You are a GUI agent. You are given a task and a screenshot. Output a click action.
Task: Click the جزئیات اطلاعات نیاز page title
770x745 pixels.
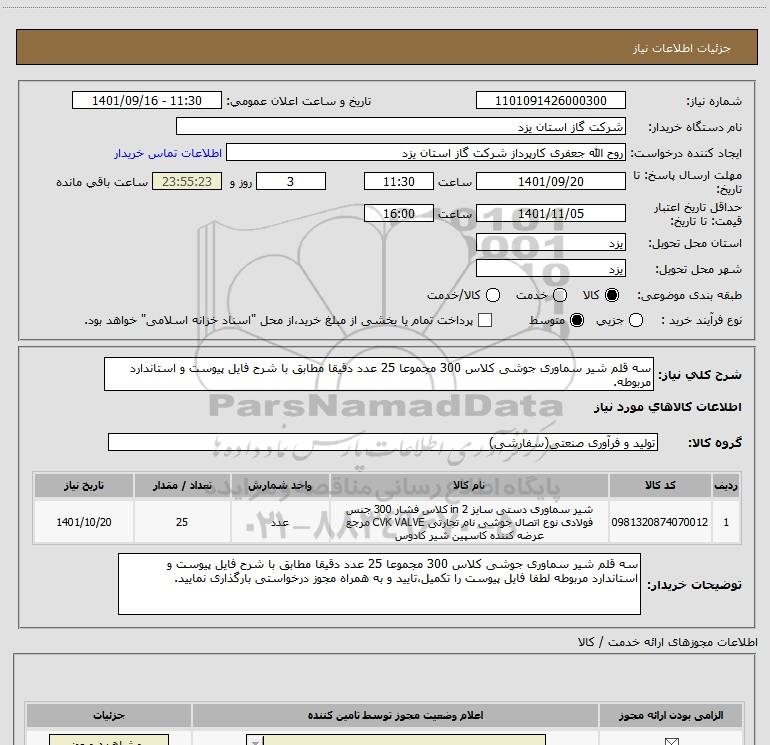682,48
